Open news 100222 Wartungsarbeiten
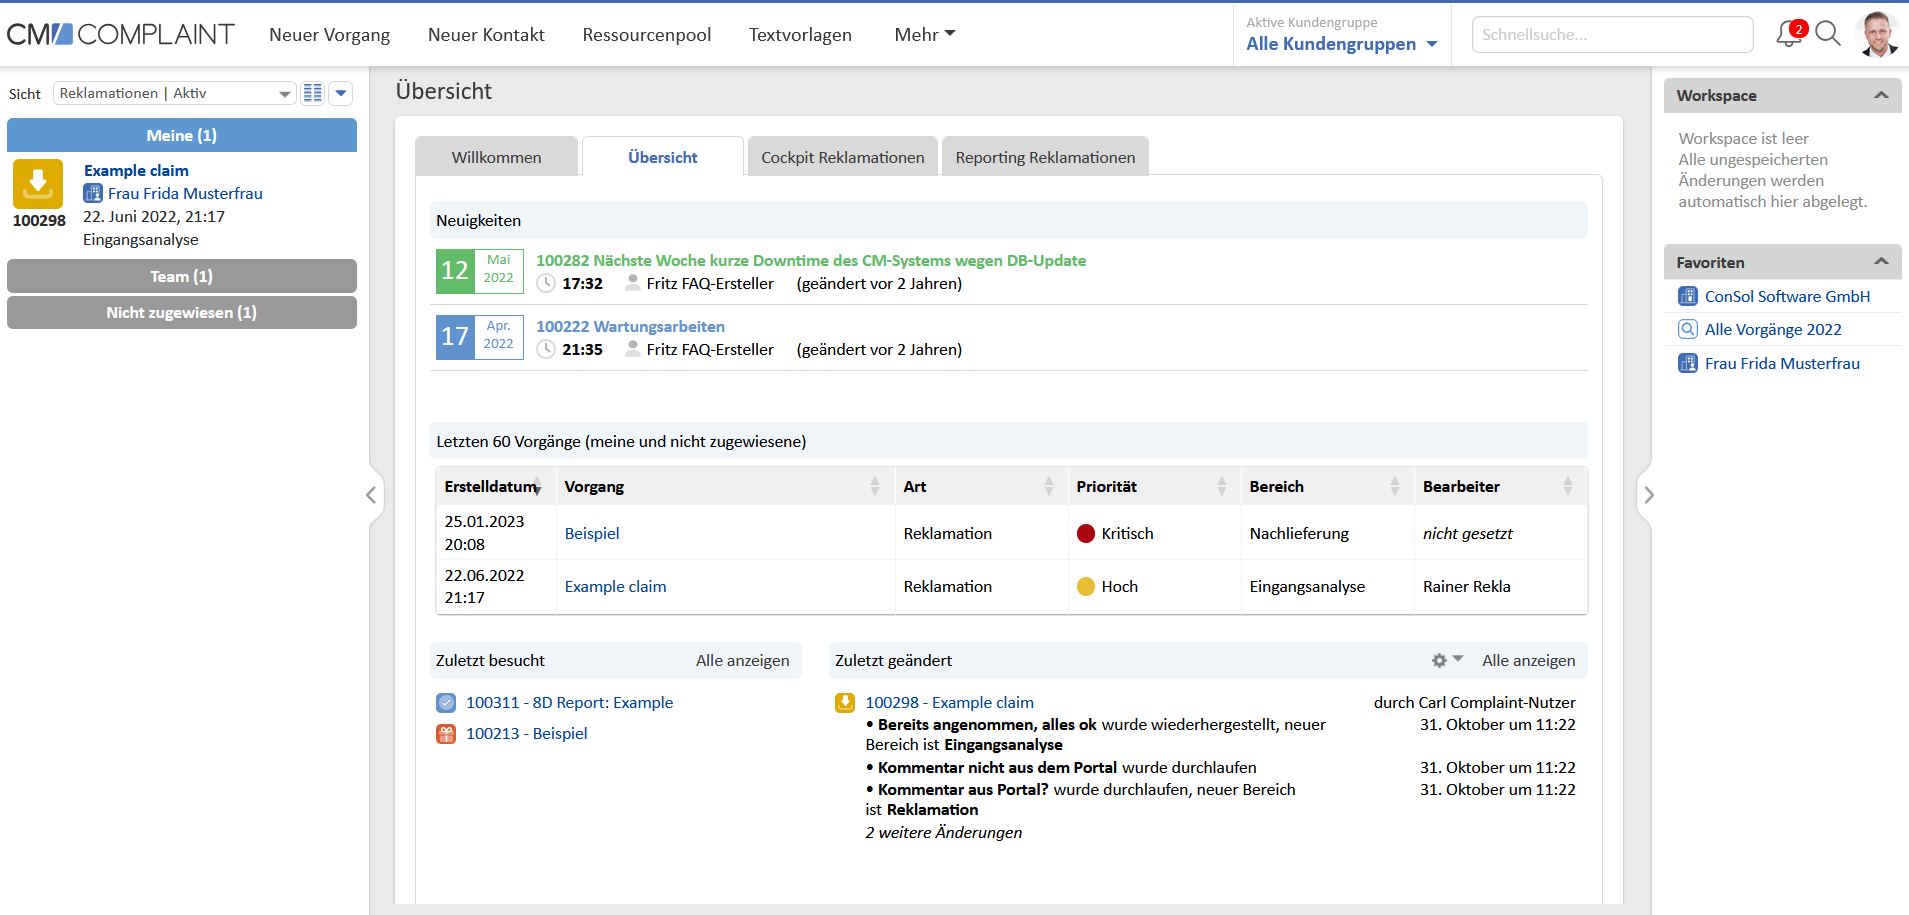 (x=630, y=326)
